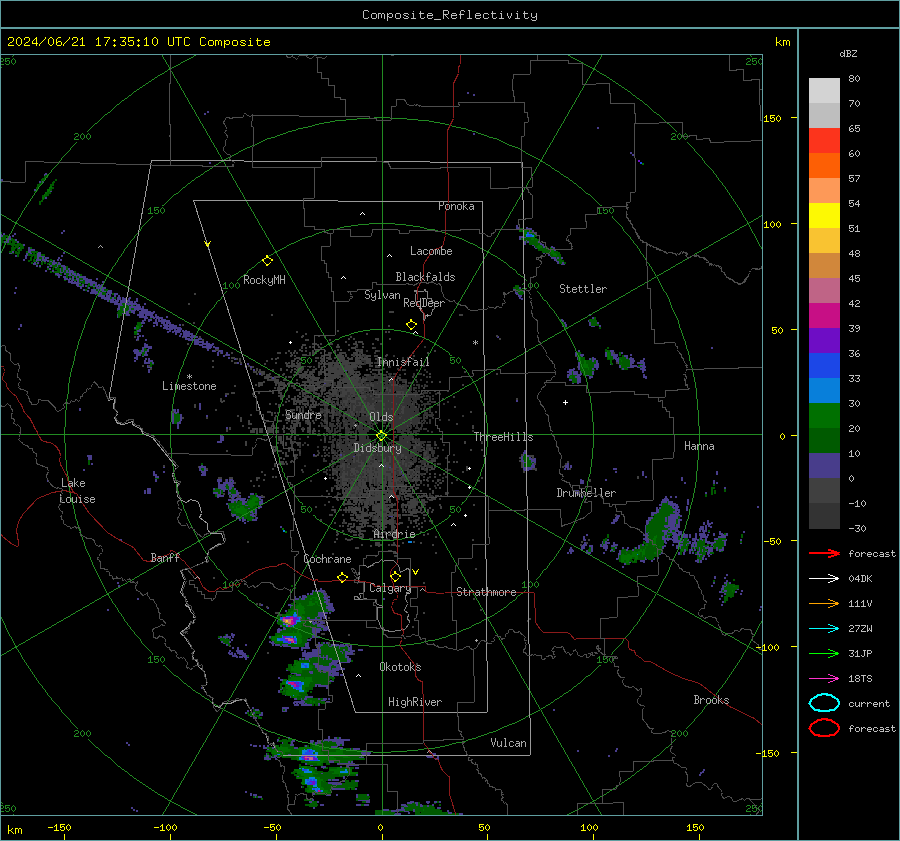
Task: Click the green echo west of Brooks near Drumheller
Action: [x=654, y=534]
